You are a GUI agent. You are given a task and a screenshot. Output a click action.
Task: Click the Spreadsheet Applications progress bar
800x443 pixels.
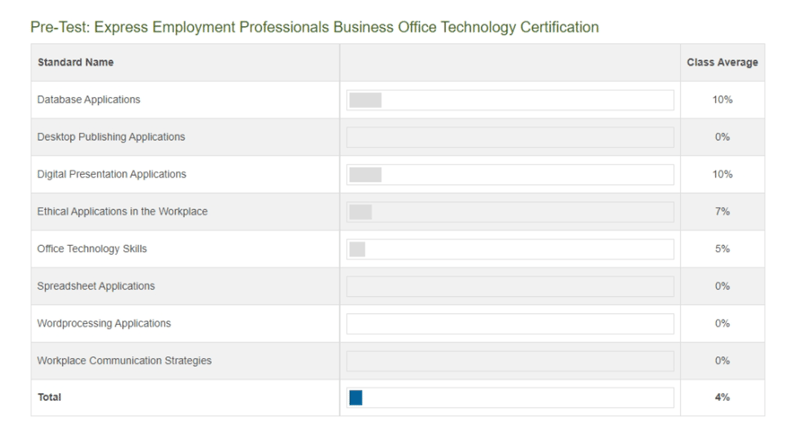click(x=510, y=286)
